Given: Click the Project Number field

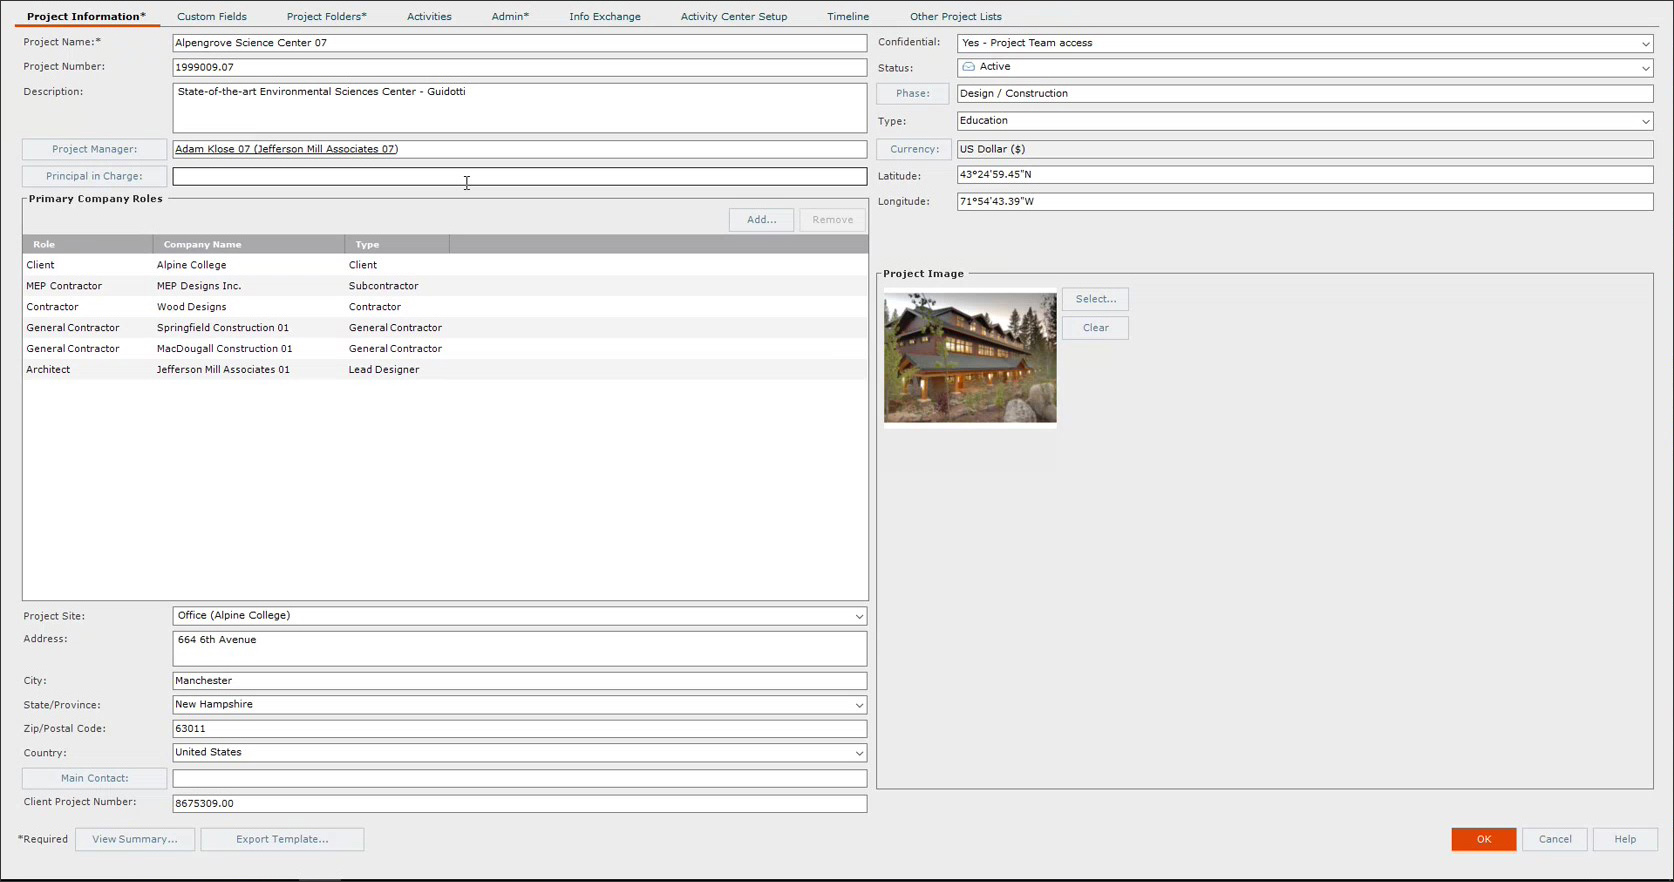Looking at the screenshot, I should [x=519, y=67].
